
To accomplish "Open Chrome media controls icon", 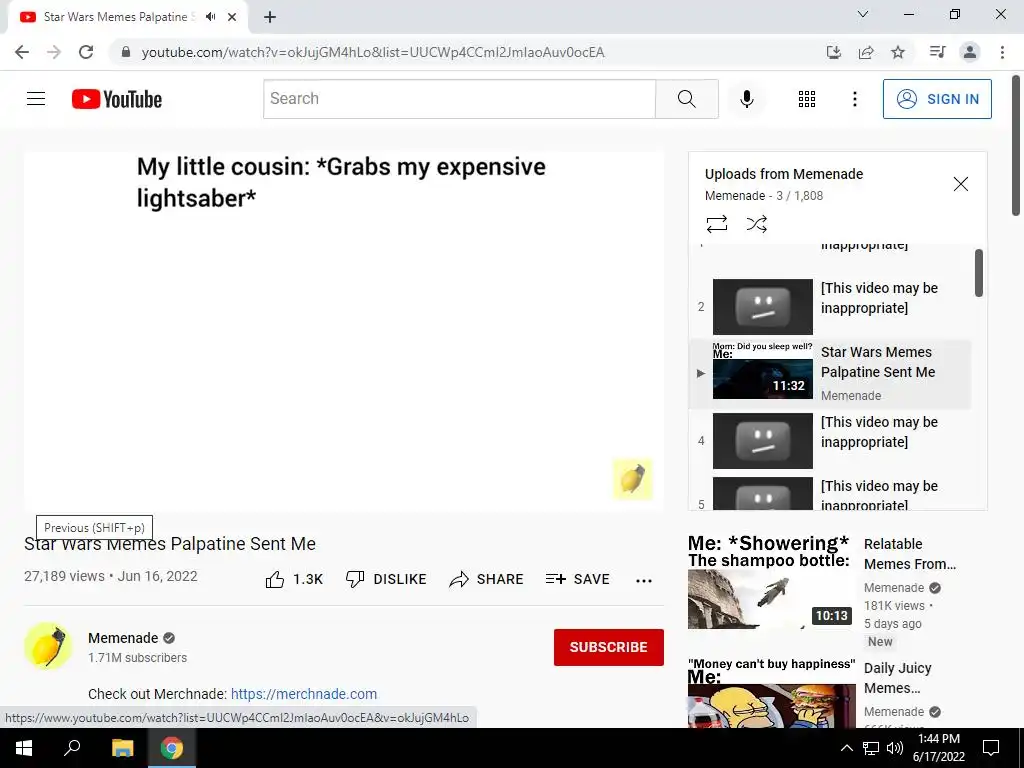I will (937, 52).
